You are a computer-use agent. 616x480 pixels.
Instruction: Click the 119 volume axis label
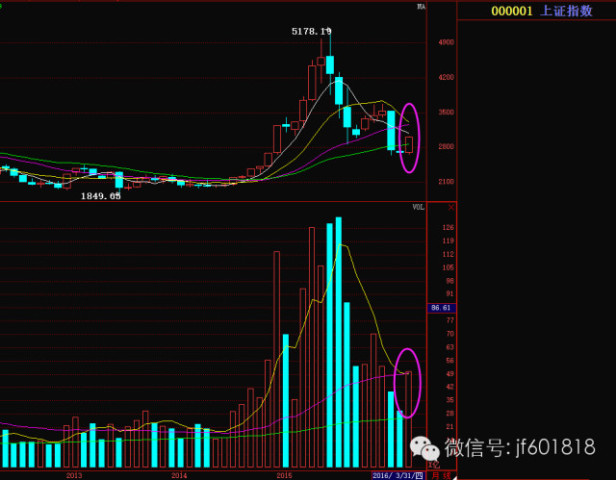point(448,241)
